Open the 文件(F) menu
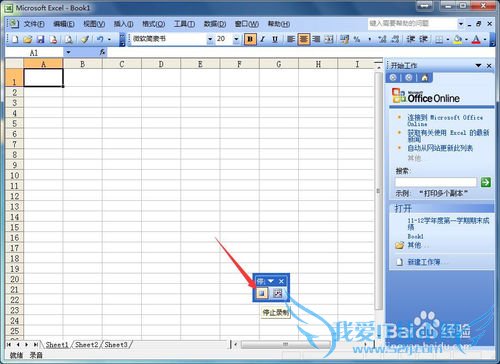This screenshot has width=500, height=364. click(x=34, y=24)
